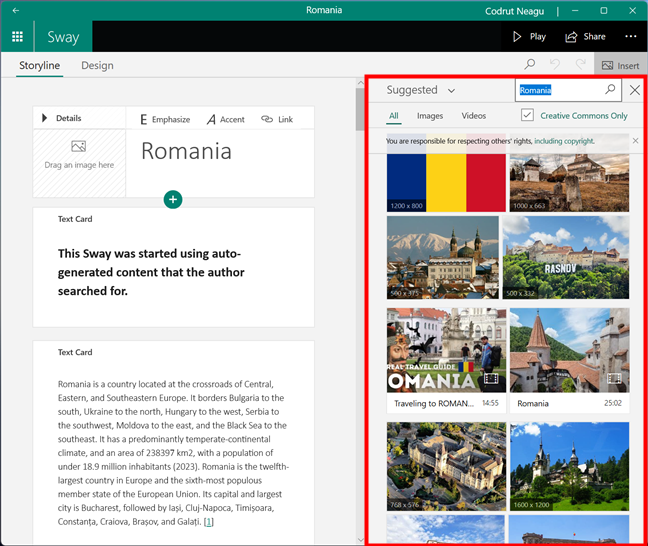Play the Sway presentation
The width and height of the screenshot is (648, 546).
click(529, 37)
